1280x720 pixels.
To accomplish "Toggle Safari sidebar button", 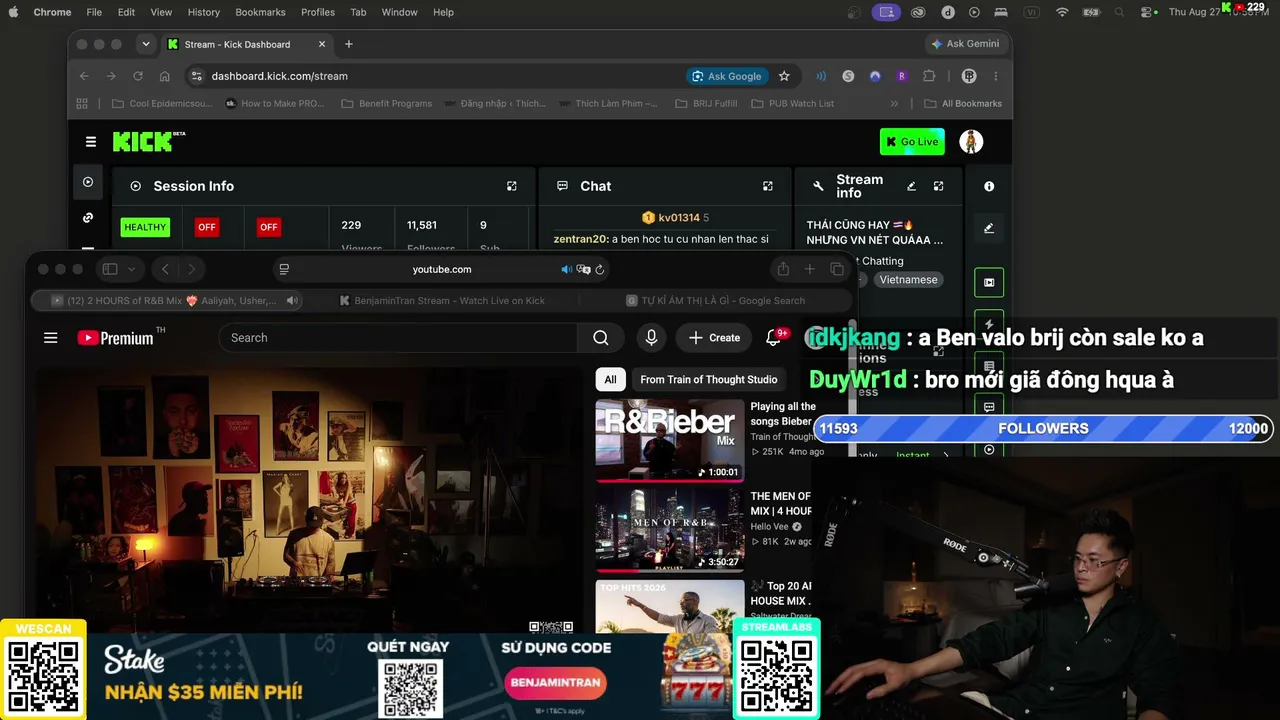I will click(110, 269).
